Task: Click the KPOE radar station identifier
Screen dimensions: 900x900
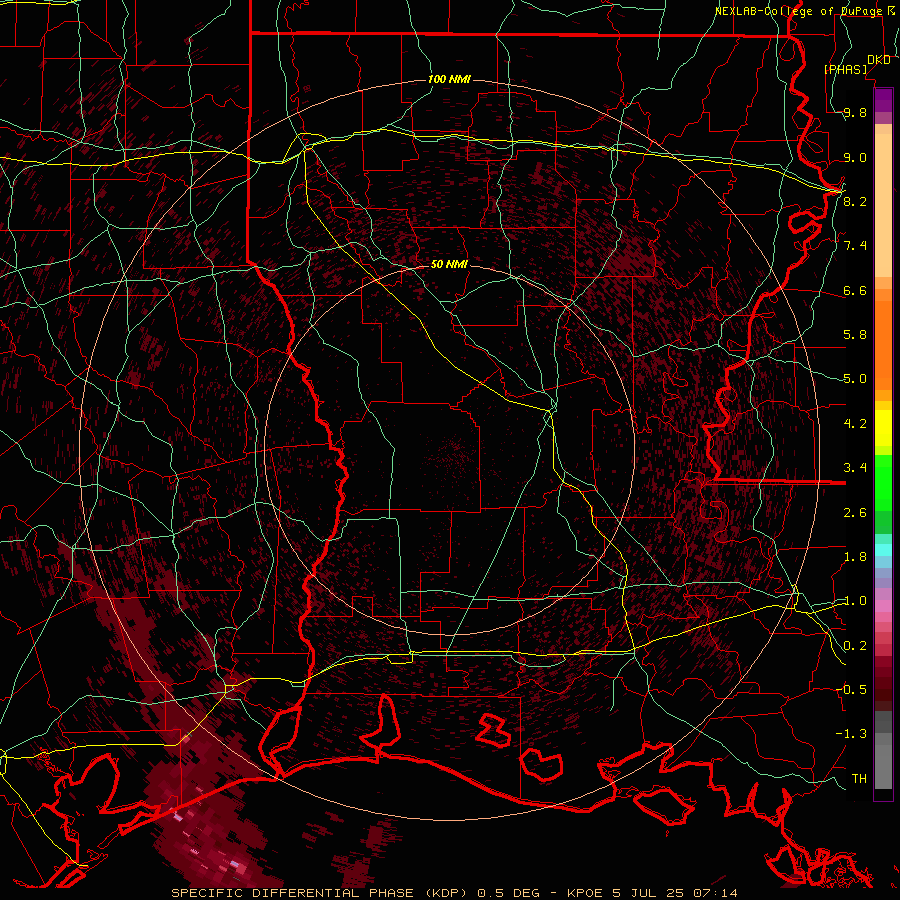Action: (x=584, y=893)
